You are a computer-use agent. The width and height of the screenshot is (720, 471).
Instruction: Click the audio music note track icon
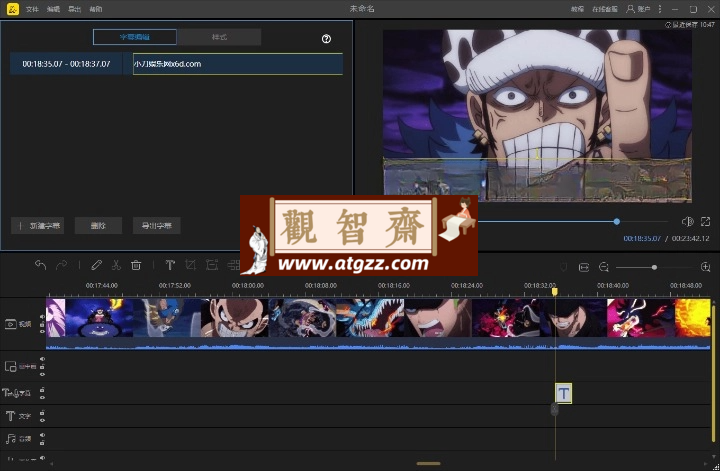(11, 439)
